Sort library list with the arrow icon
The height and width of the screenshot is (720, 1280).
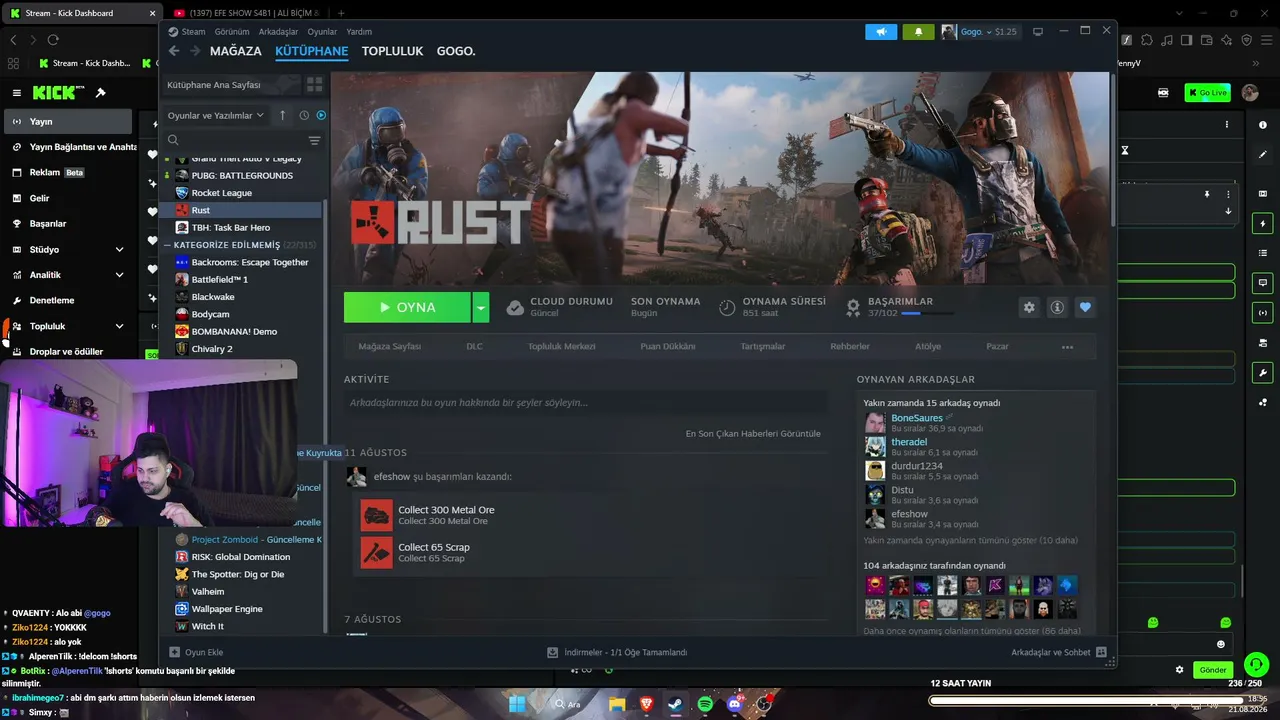click(282, 115)
